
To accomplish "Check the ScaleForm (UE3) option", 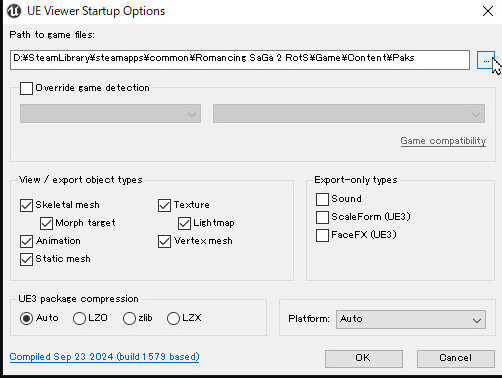I will [322, 217].
